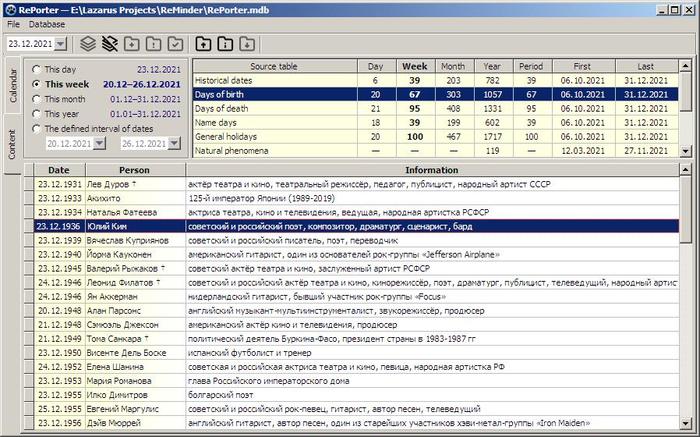Screen dimensions: 700x437
Task: Click the stacked layers toolbar icon
Action: click(x=88, y=44)
